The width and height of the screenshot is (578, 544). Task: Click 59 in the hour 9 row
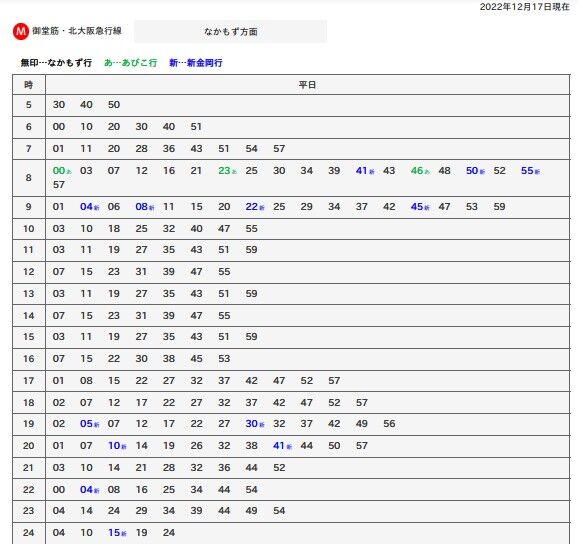click(x=499, y=207)
